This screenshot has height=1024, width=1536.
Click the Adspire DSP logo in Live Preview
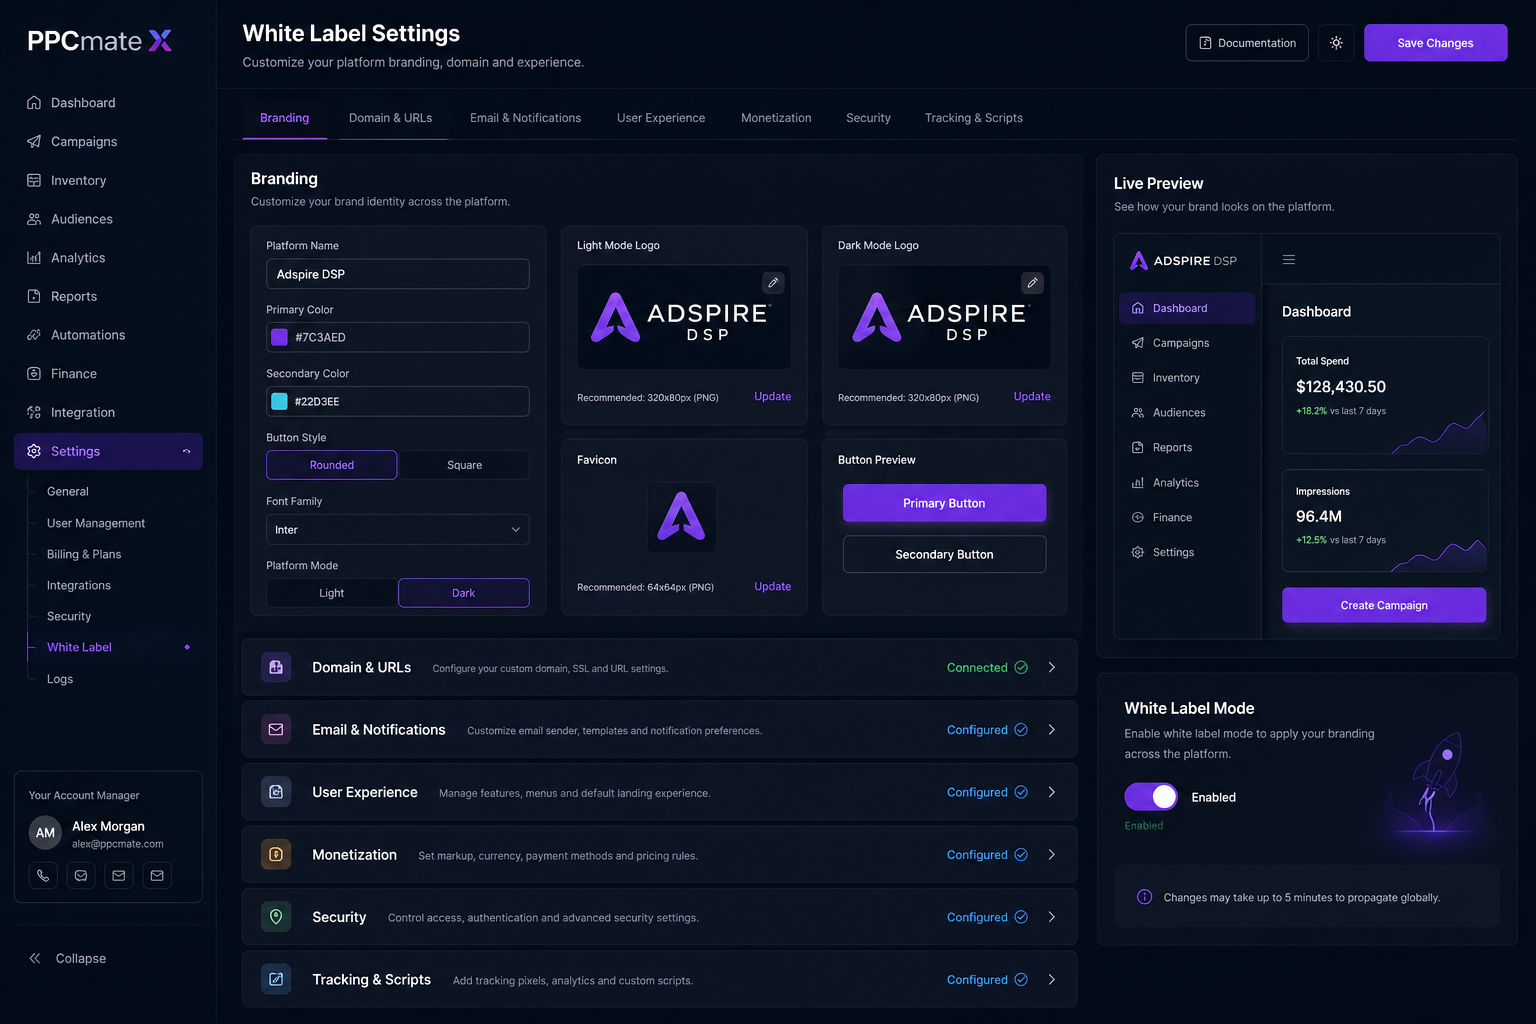[x=1183, y=261]
